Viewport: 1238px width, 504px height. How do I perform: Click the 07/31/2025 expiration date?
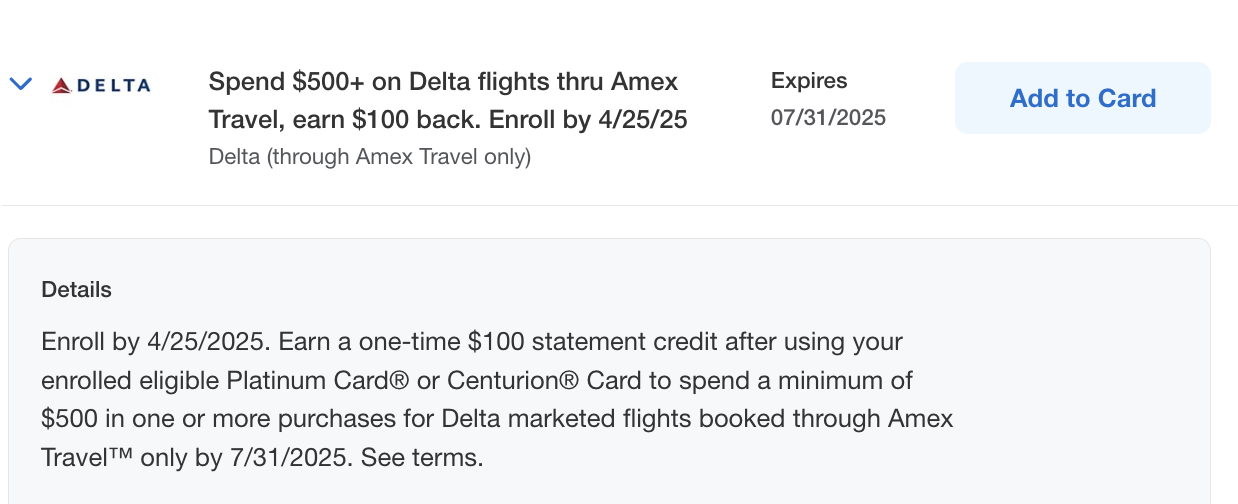[x=828, y=118]
